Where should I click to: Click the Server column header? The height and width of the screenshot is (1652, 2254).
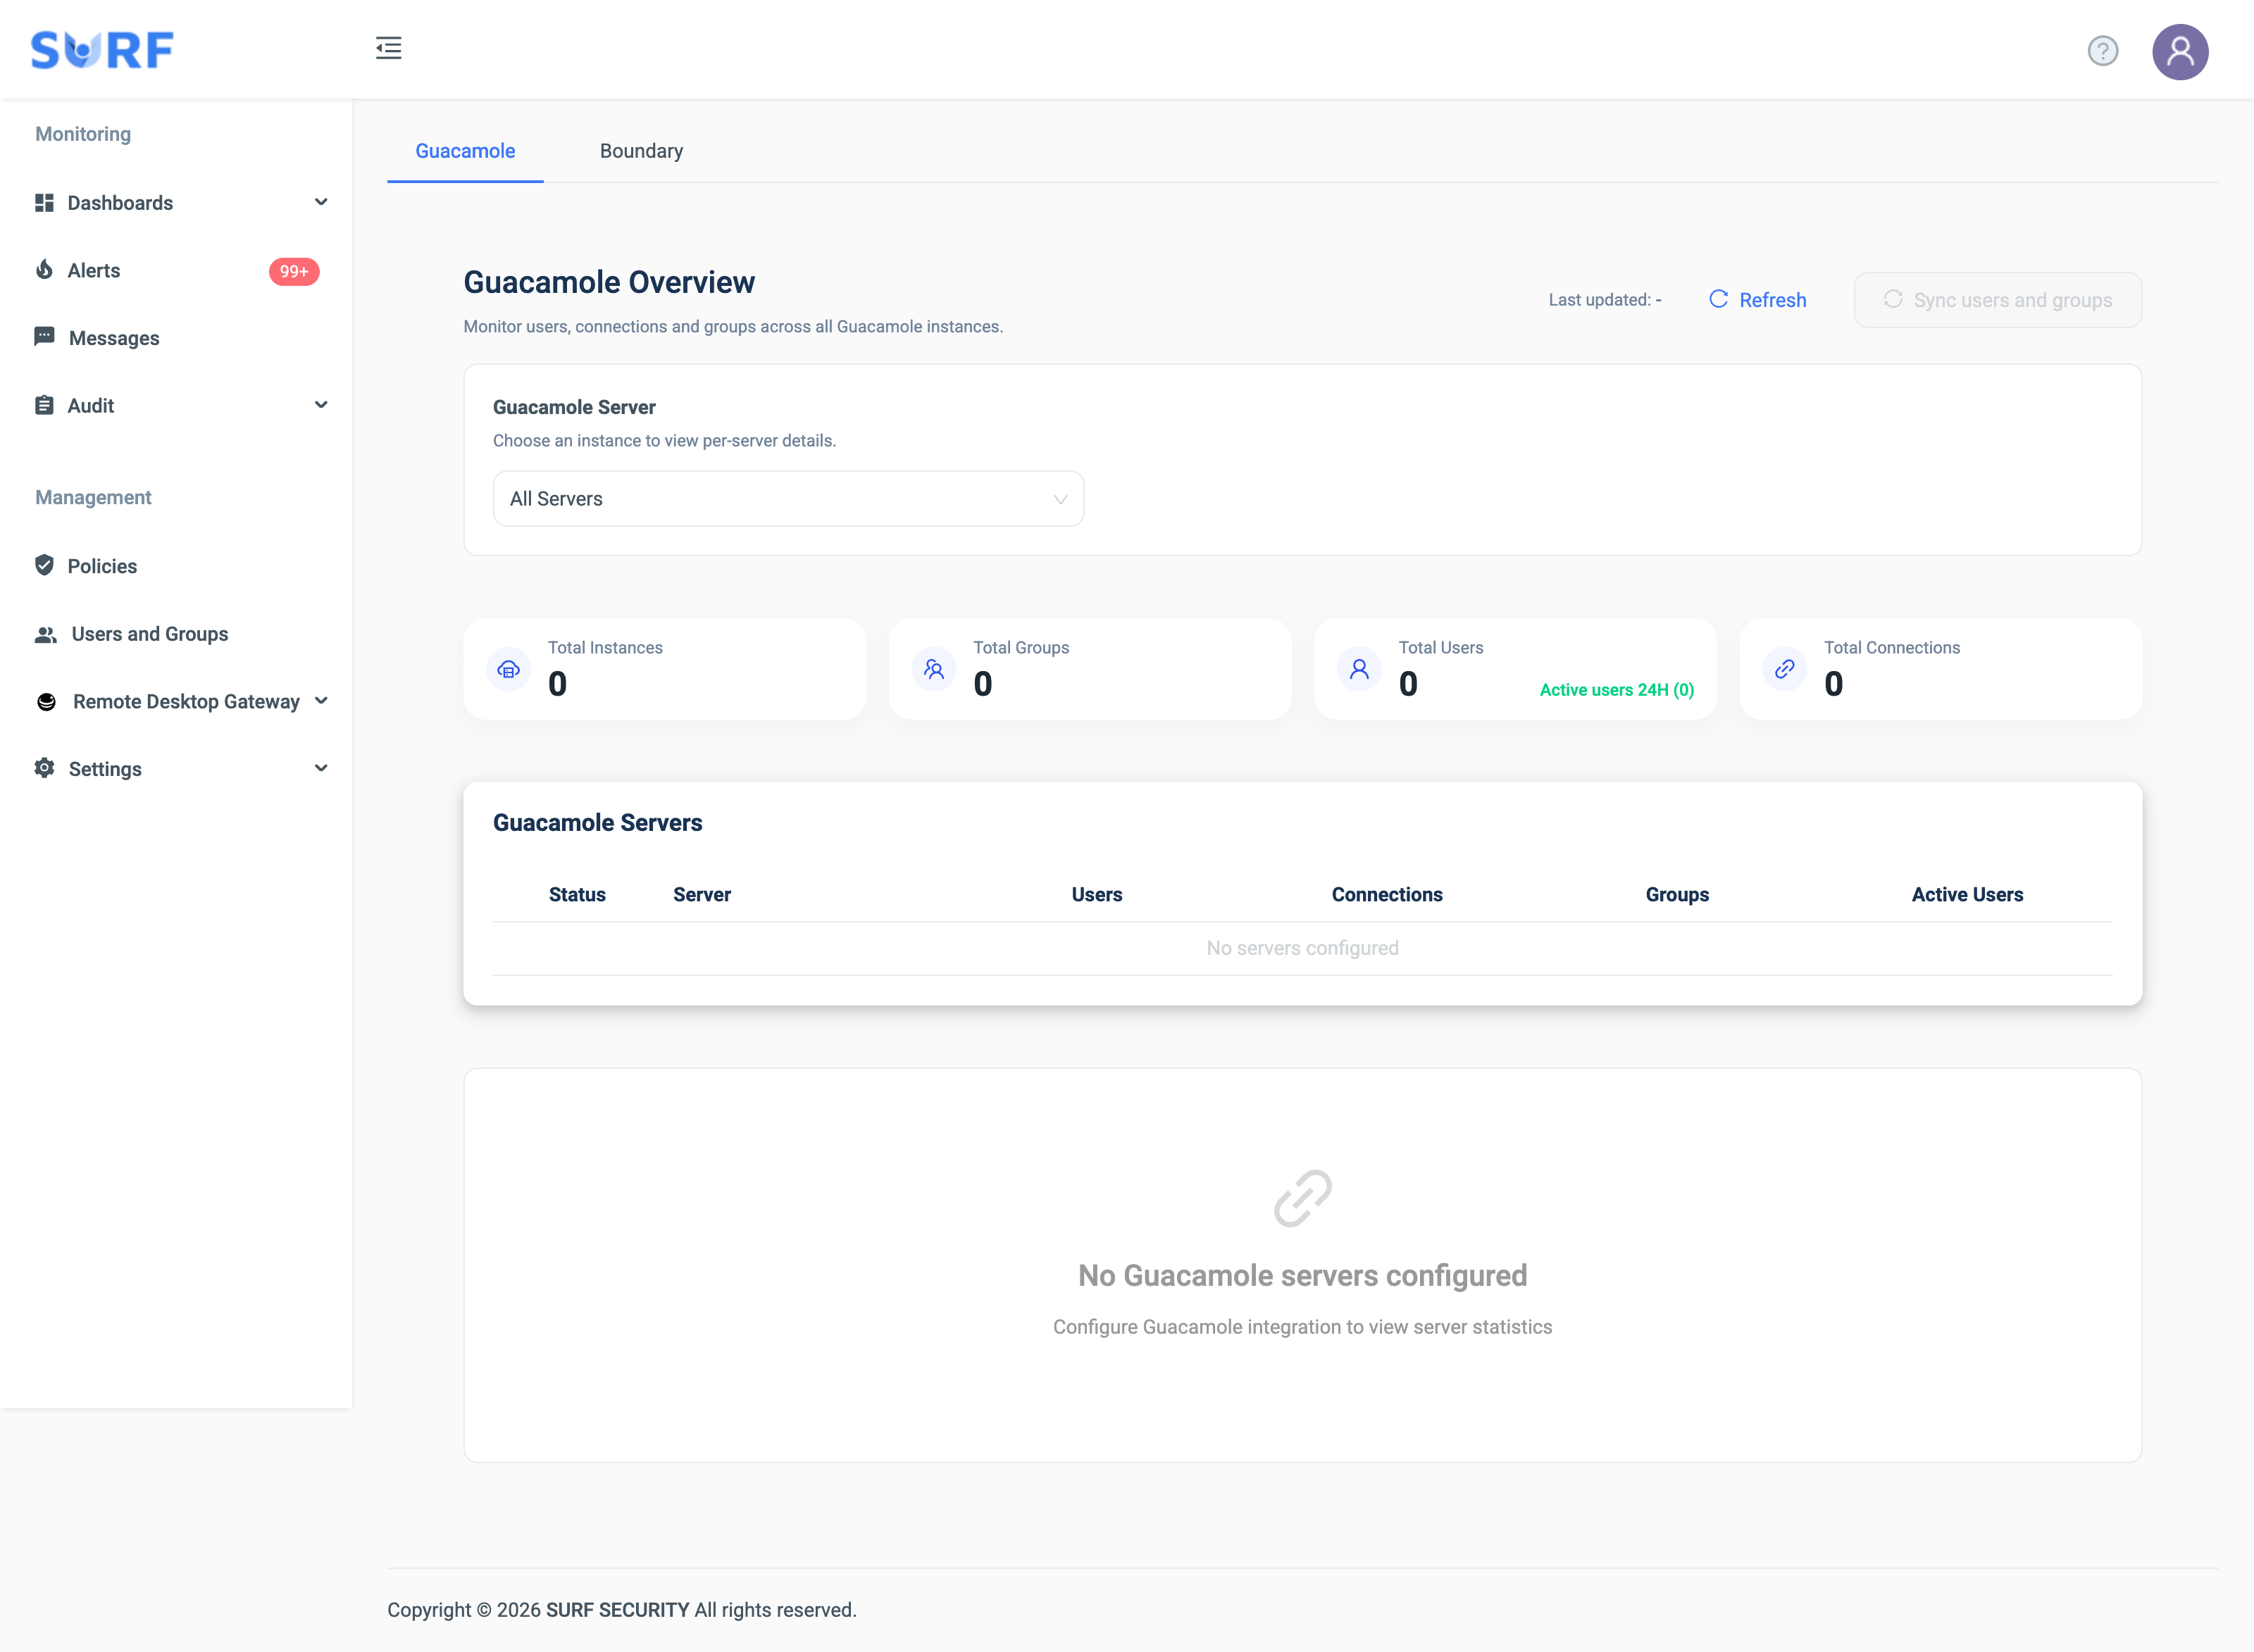702,895
